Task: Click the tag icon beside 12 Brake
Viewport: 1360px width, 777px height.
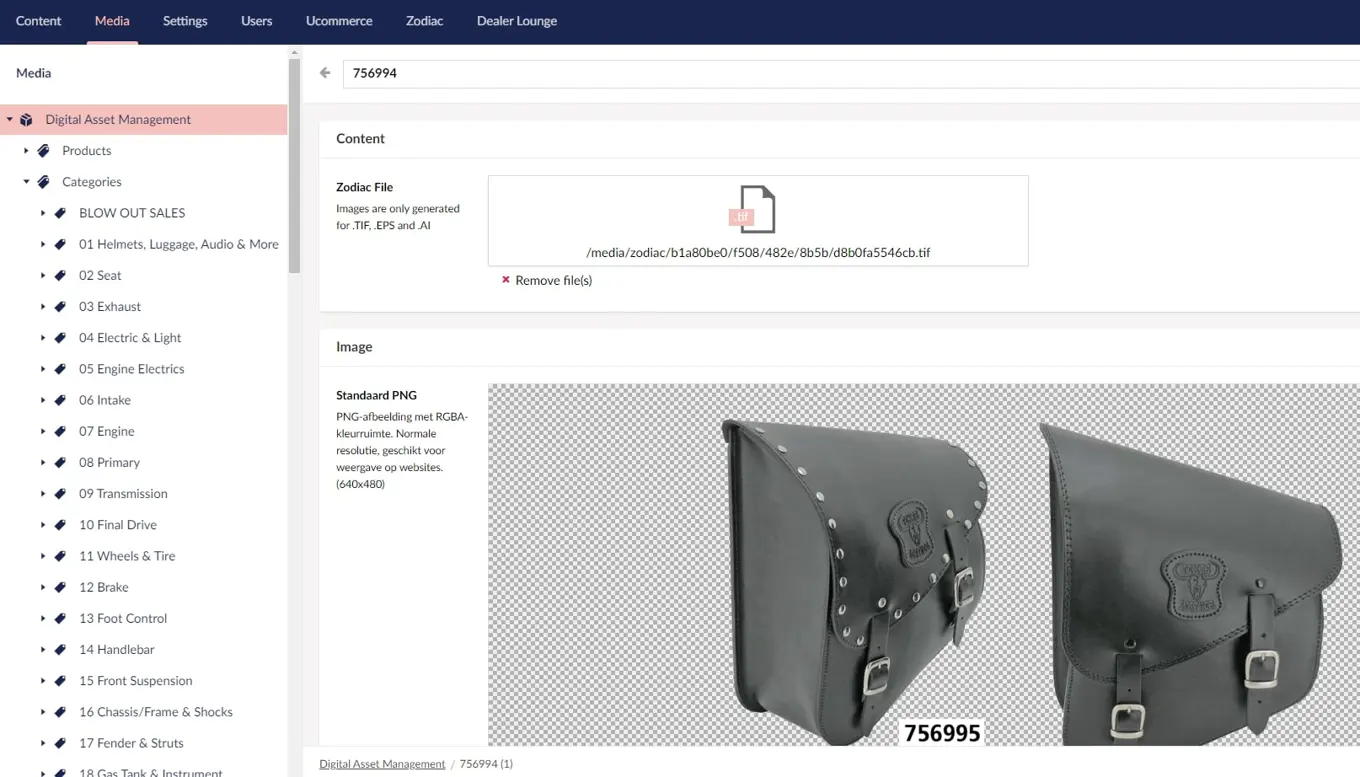Action: [x=61, y=588]
